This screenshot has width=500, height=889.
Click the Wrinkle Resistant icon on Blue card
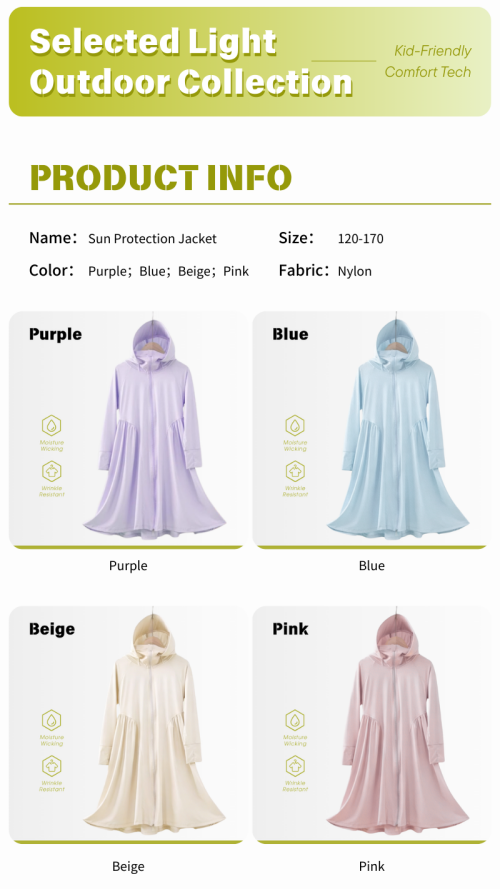295,472
